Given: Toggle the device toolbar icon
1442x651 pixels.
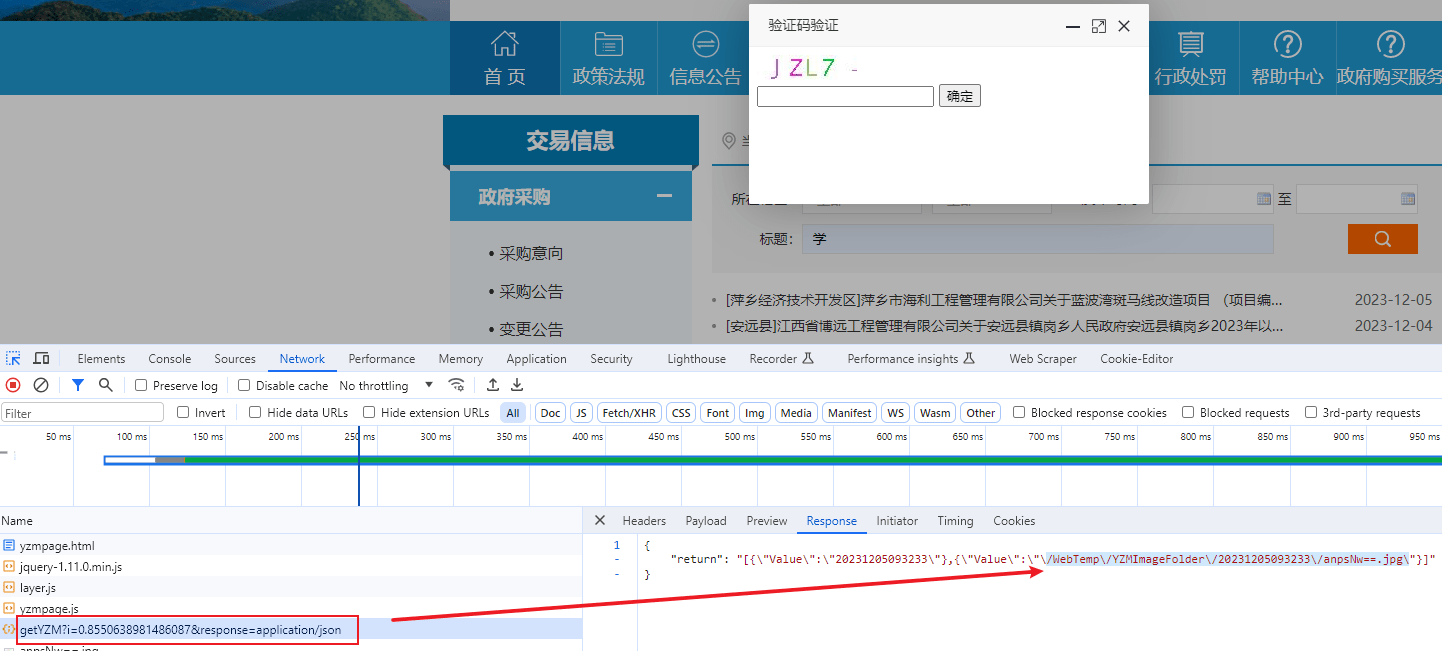Looking at the screenshot, I should pyautogui.click(x=41, y=358).
